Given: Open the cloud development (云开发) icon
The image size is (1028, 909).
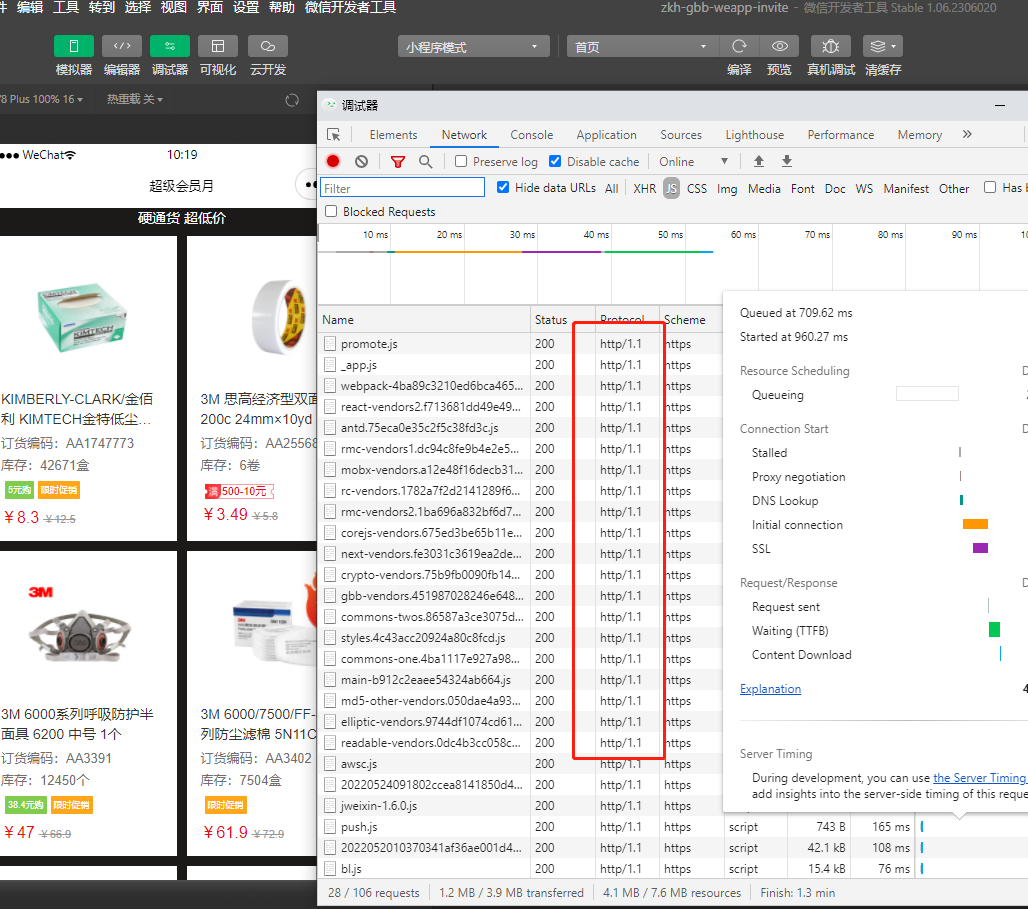Looking at the screenshot, I should click(x=267, y=47).
